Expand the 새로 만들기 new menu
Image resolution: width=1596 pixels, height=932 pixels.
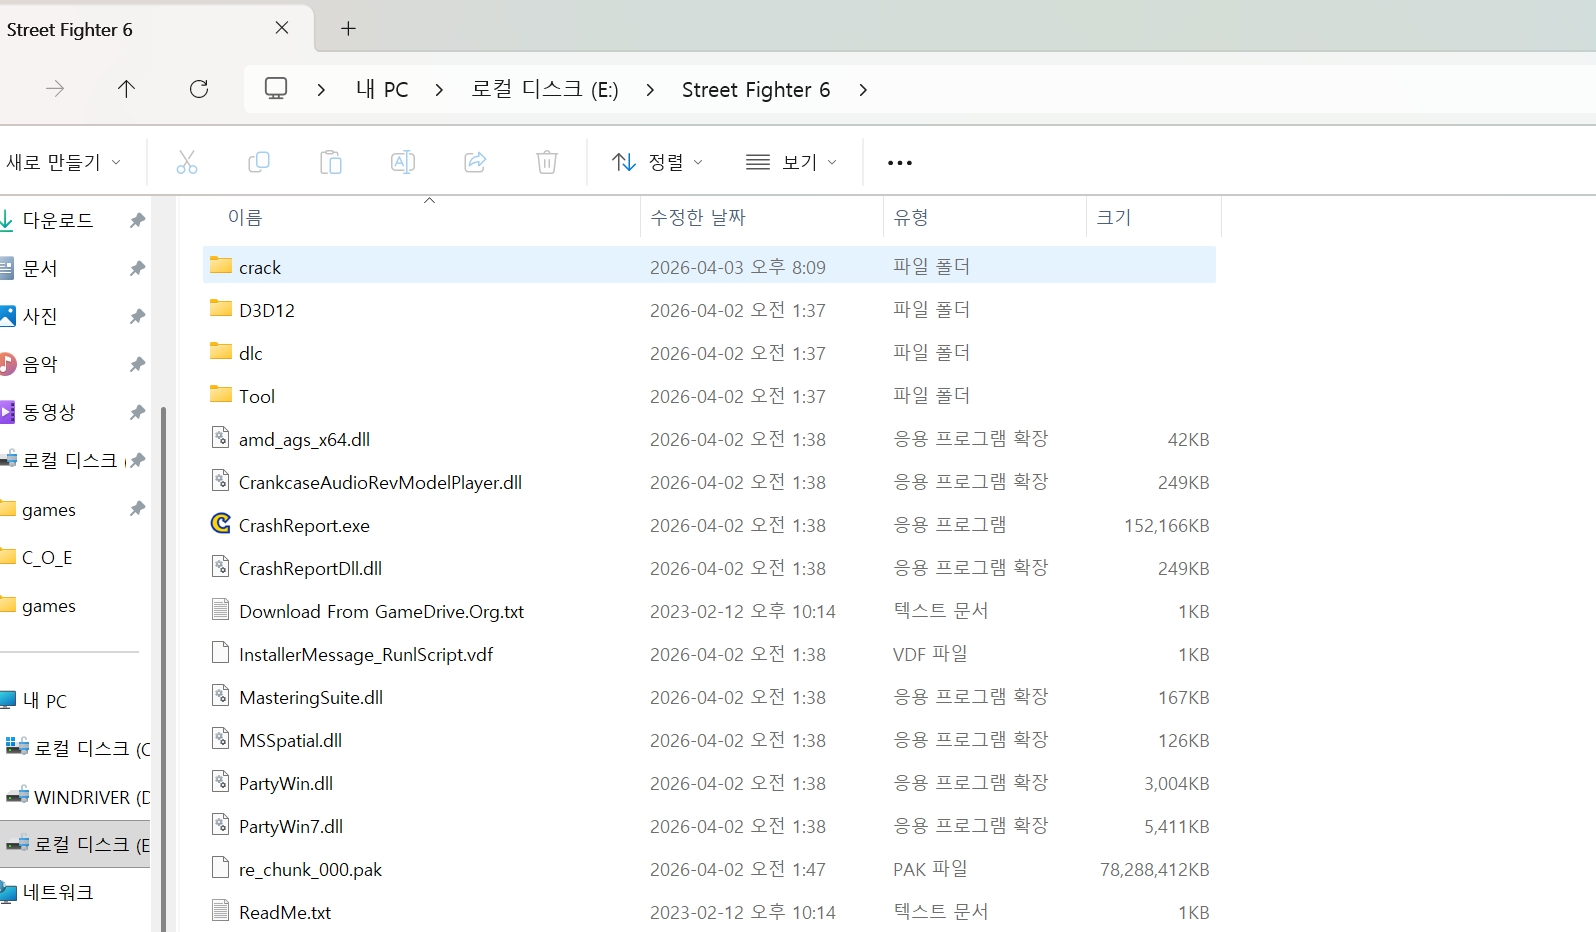[x=63, y=162]
